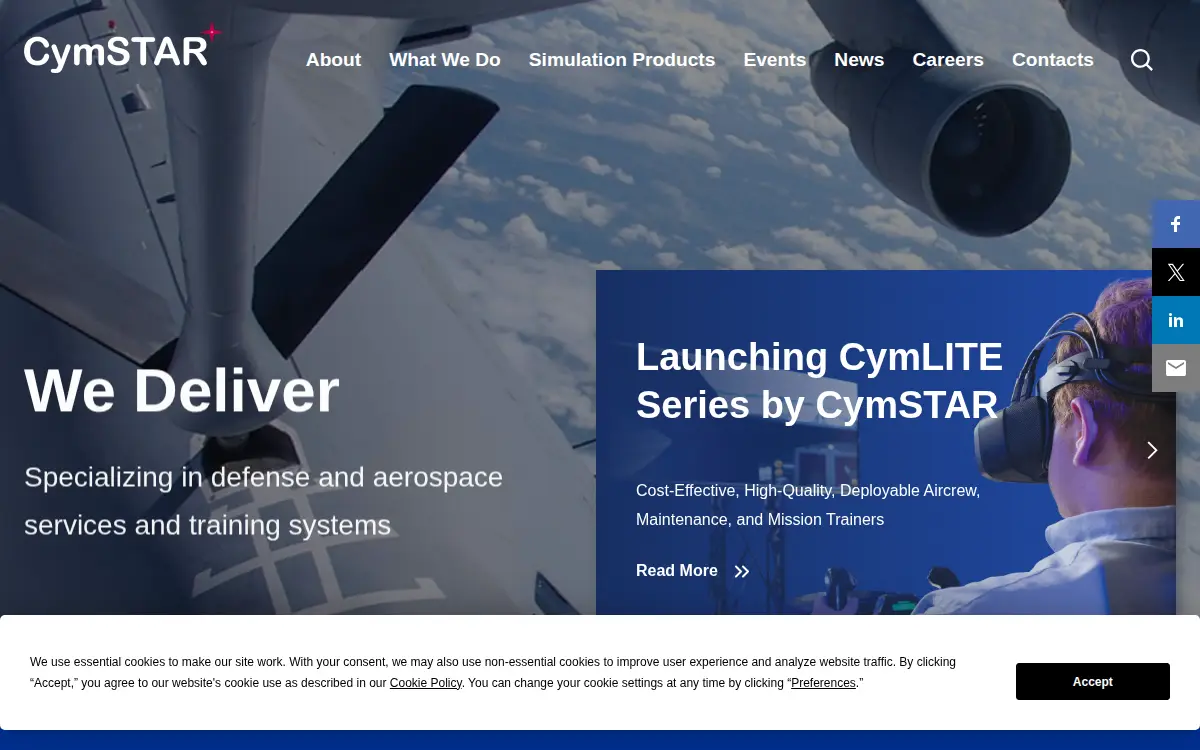Click 'Cost-Effective, High-Quality' description text
Viewport: 1200px width, 750px height.
[x=808, y=505]
